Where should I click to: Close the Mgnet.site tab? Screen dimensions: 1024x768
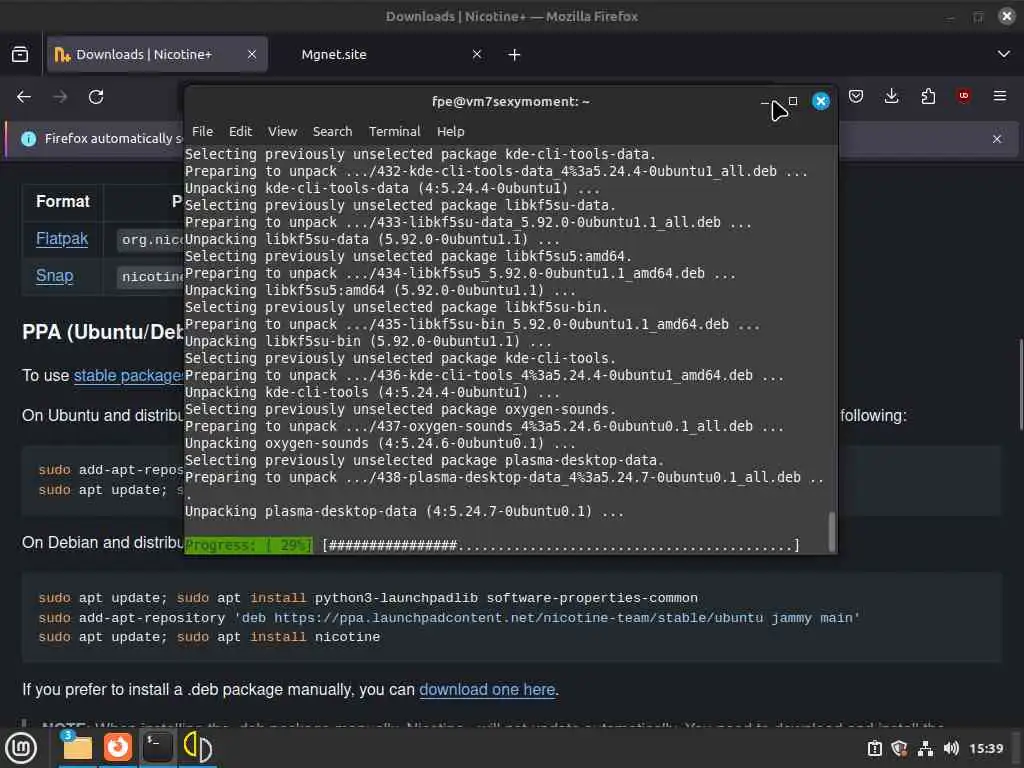[x=477, y=54]
